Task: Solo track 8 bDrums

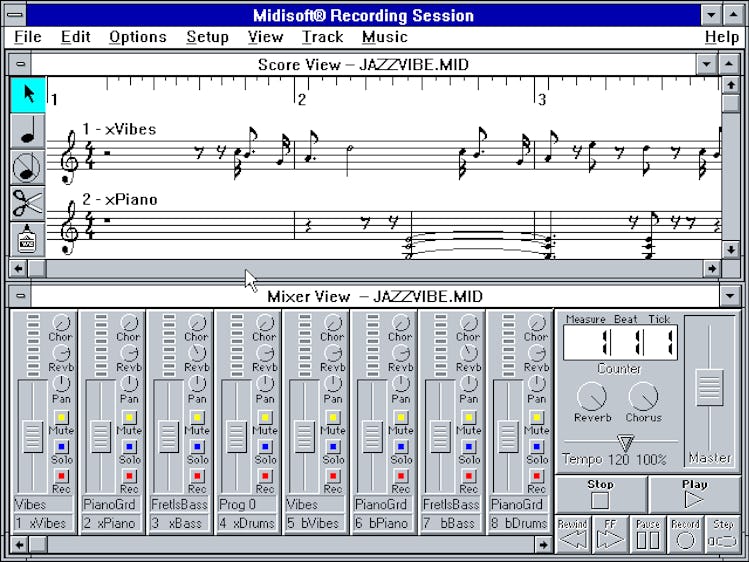Action: pyautogui.click(x=536, y=447)
